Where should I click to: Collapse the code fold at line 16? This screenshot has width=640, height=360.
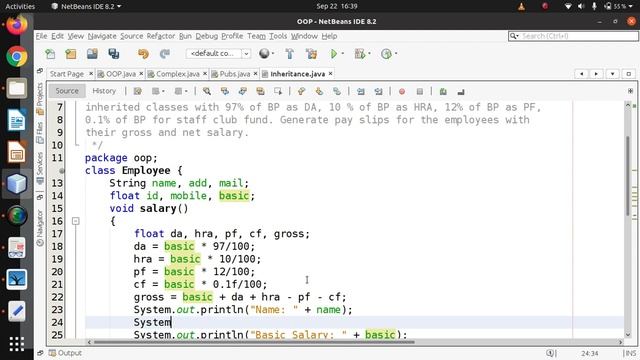click(x=76, y=221)
